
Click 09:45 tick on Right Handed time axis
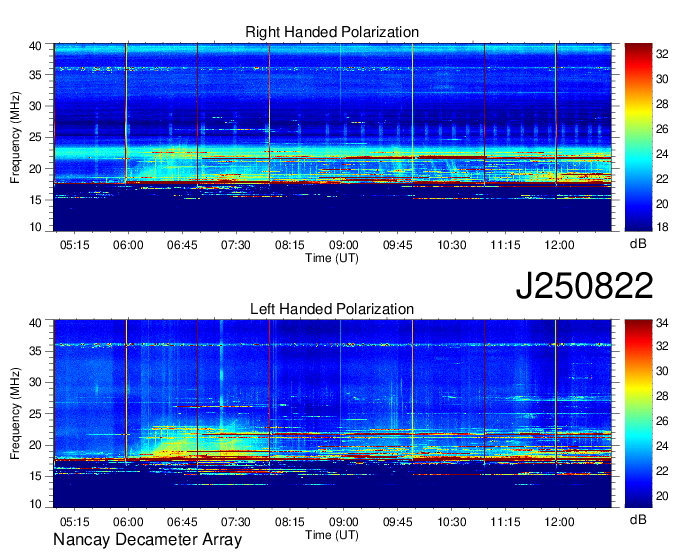(398, 245)
